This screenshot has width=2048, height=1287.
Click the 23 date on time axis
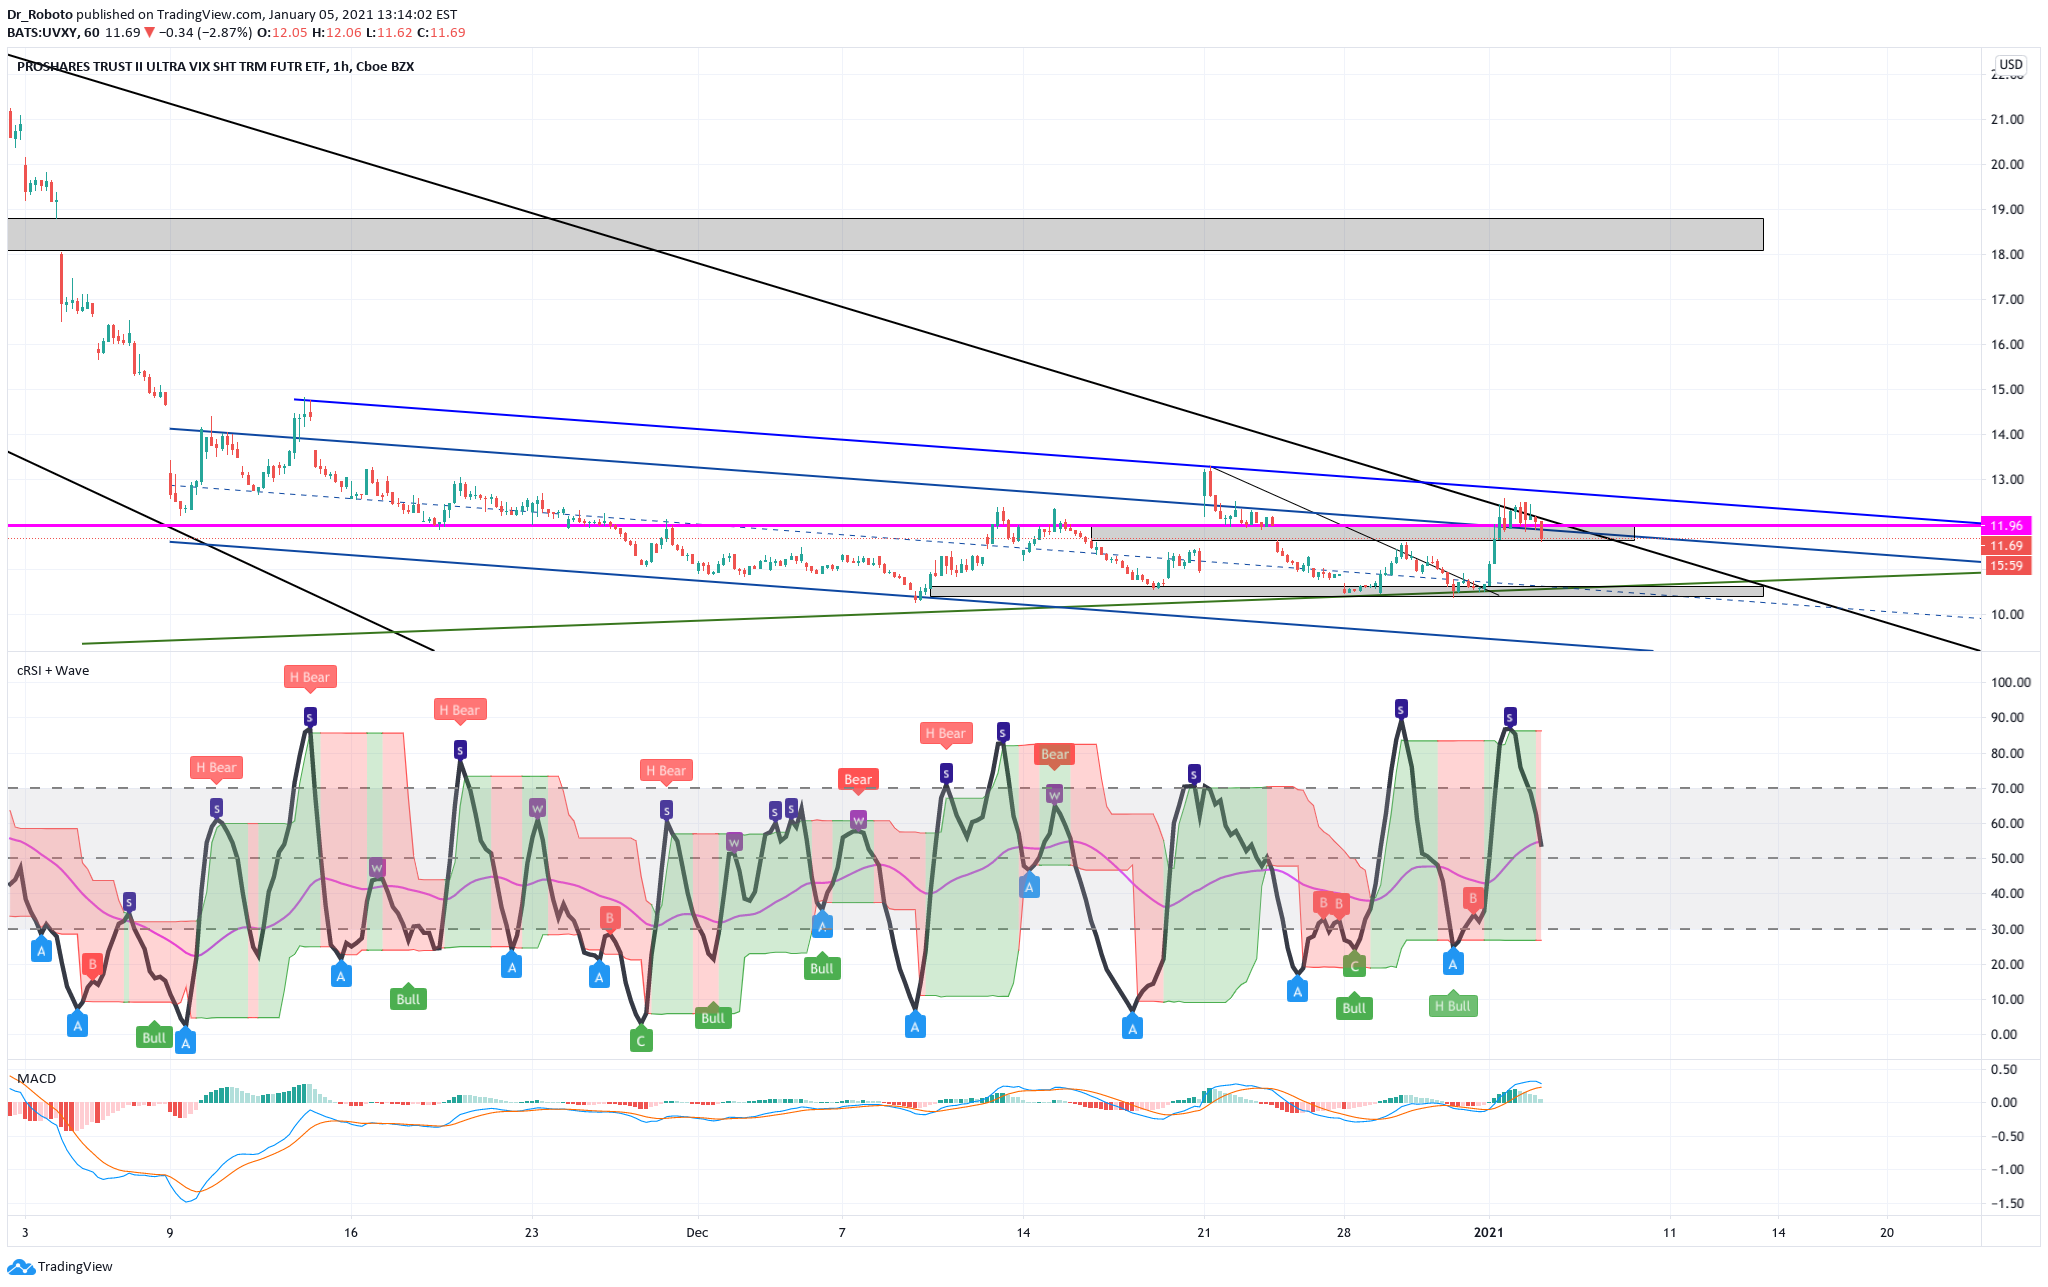[x=532, y=1232]
